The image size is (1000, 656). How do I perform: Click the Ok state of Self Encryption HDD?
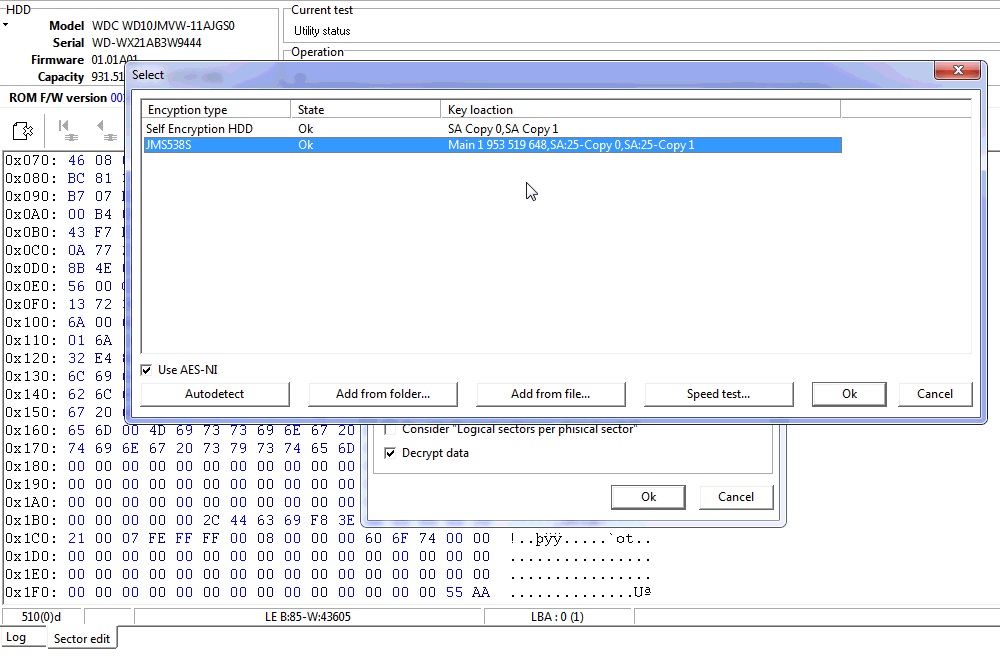(x=305, y=129)
